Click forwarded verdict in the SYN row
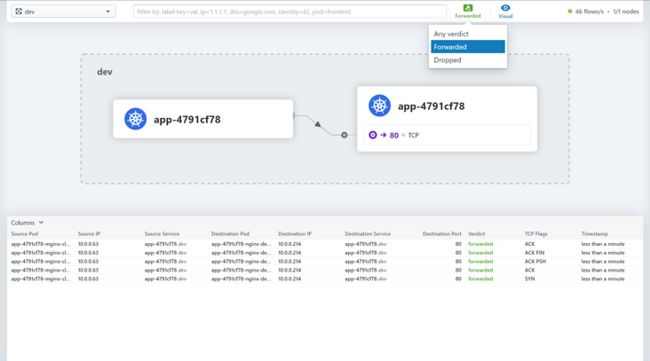The height and width of the screenshot is (361, 650). [480, 279]
